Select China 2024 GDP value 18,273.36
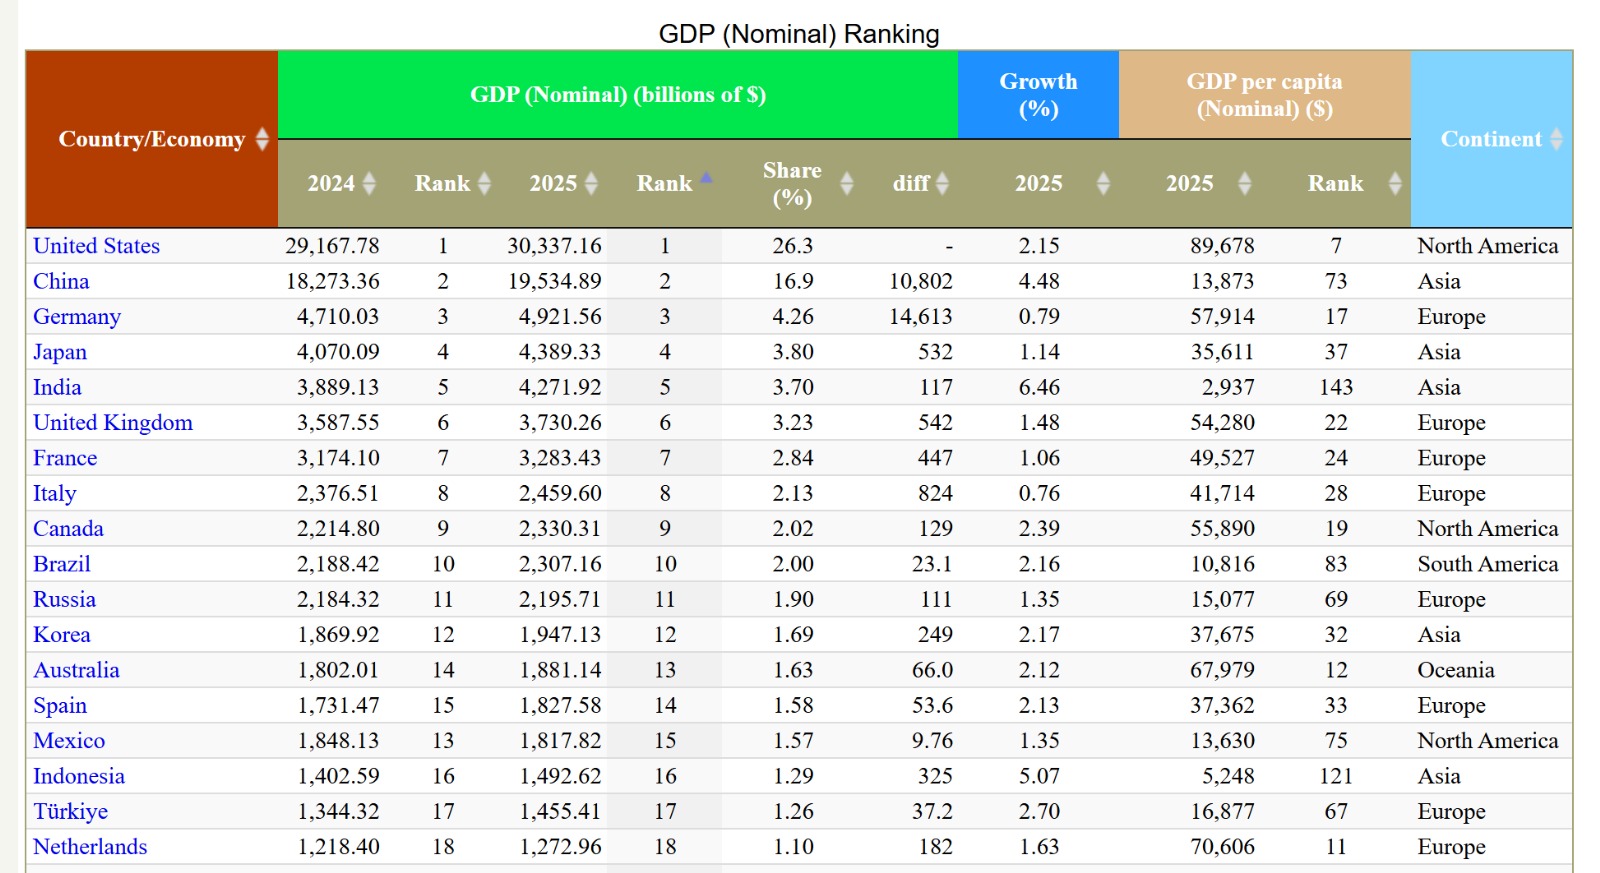The height and width of the screenshot is (873, 1600). (333, 281)
